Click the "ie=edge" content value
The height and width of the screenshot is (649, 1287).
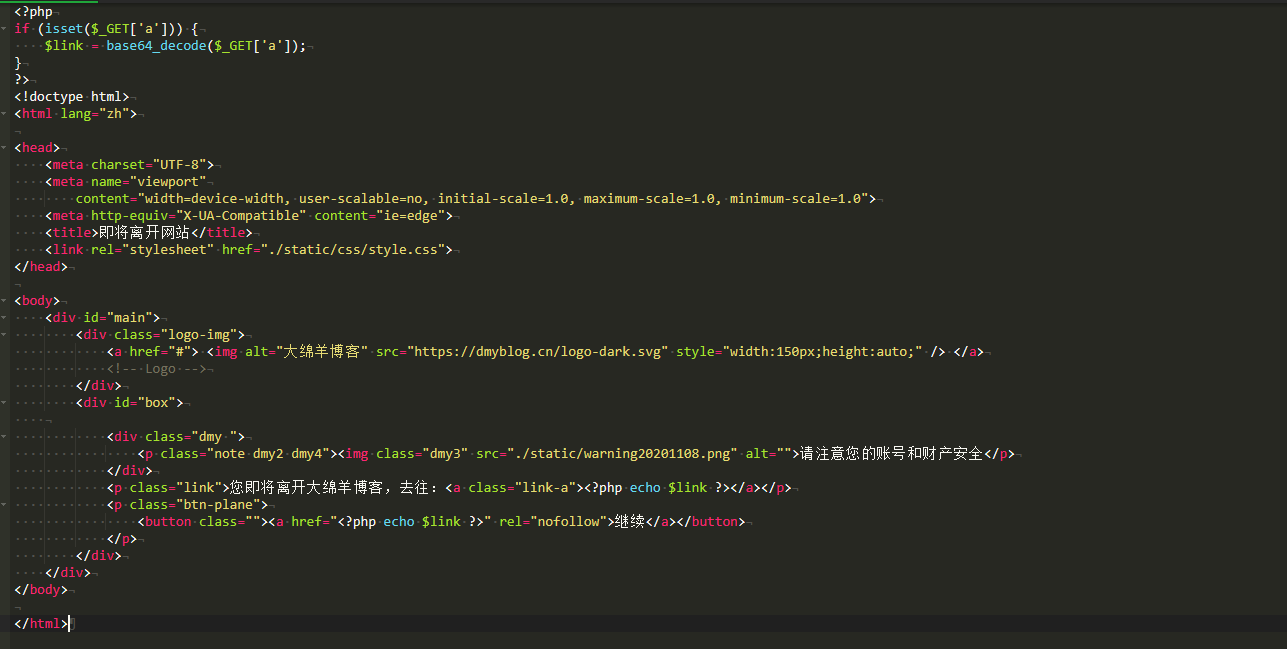pyautogui.click(x=410, y=216)
